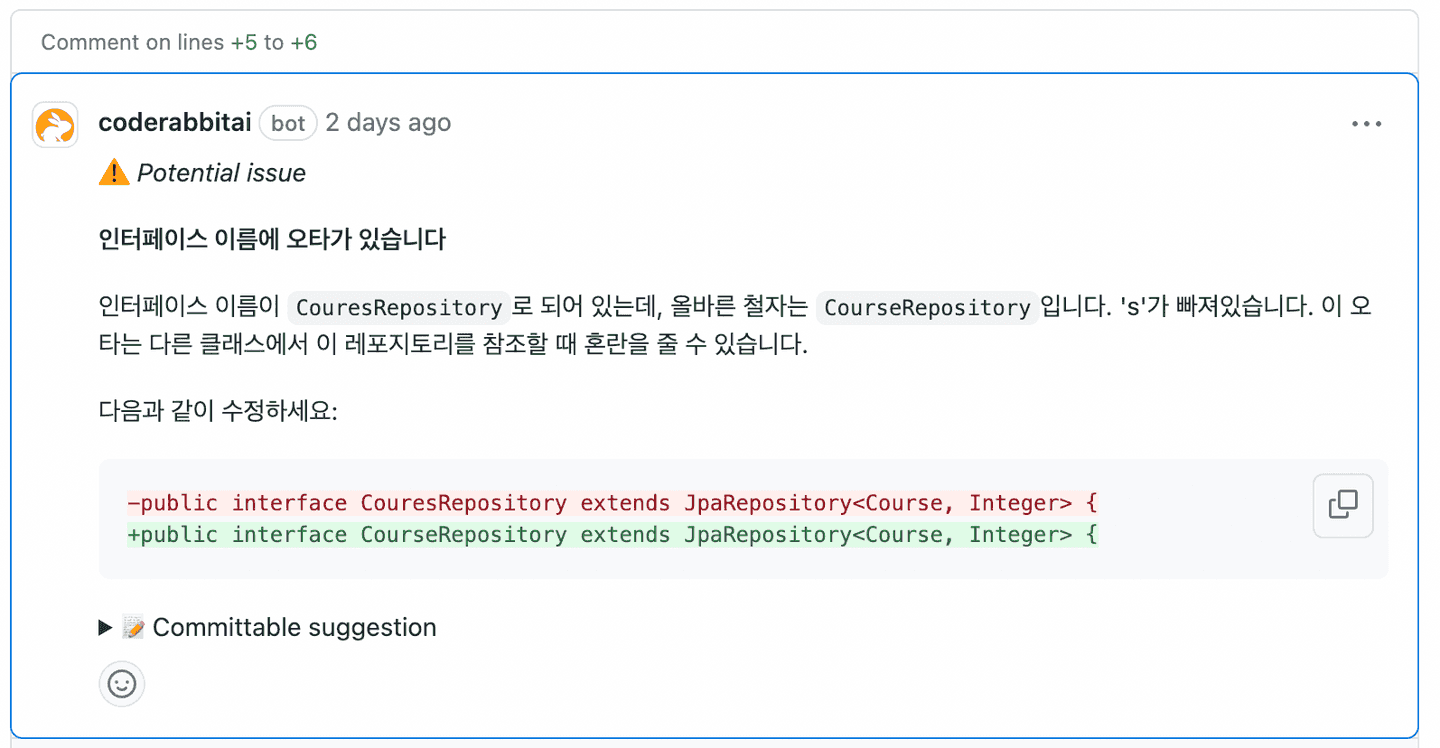This screenshot has height=748, width=1440.
Task: Open the '2 days ago' timestamp permalink
Action: tap(388, 123)
